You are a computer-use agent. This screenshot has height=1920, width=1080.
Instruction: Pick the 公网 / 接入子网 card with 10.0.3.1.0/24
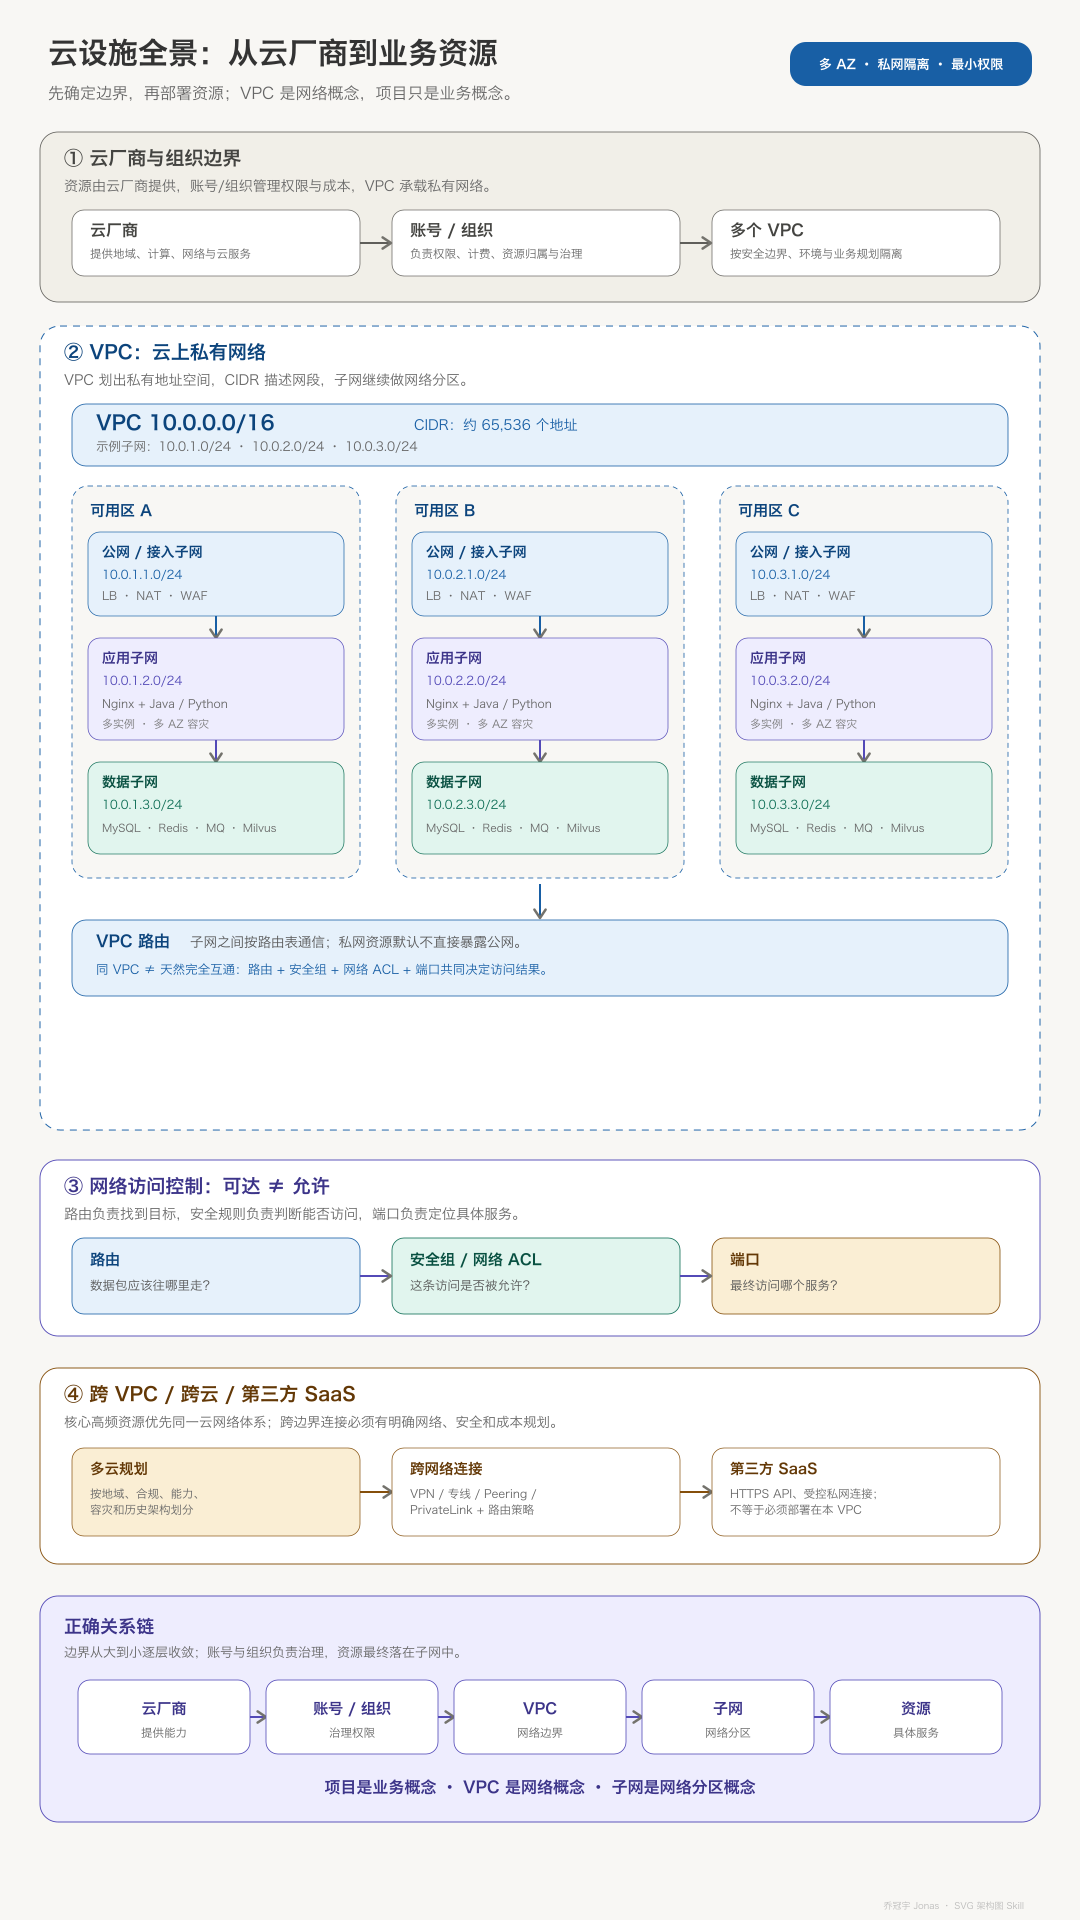[864, 574]
